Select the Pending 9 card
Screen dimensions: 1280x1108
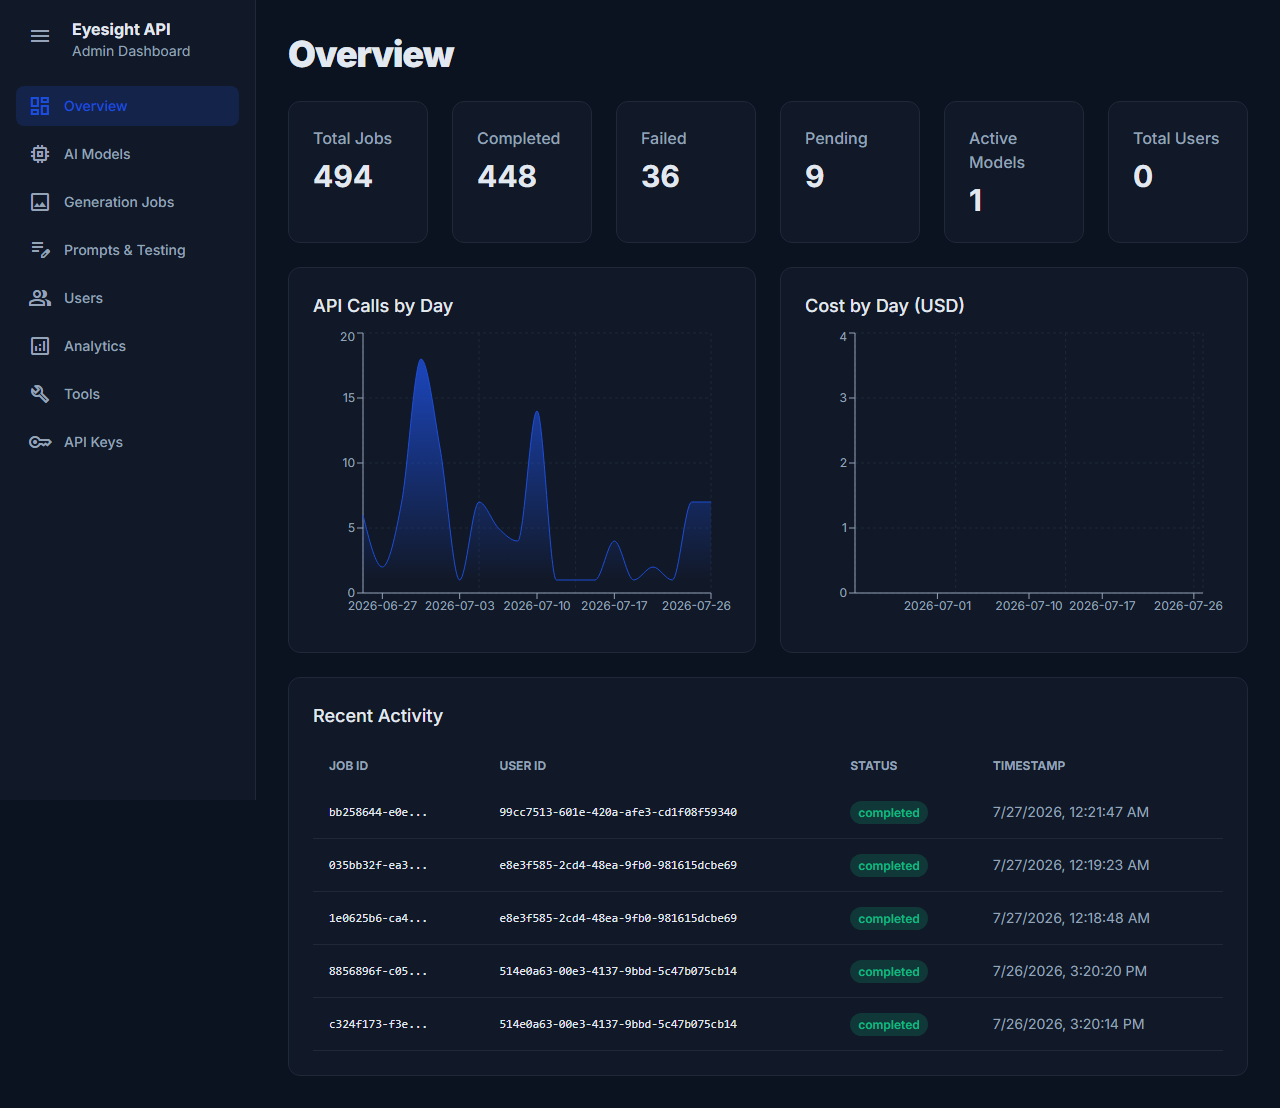[850, 172]
